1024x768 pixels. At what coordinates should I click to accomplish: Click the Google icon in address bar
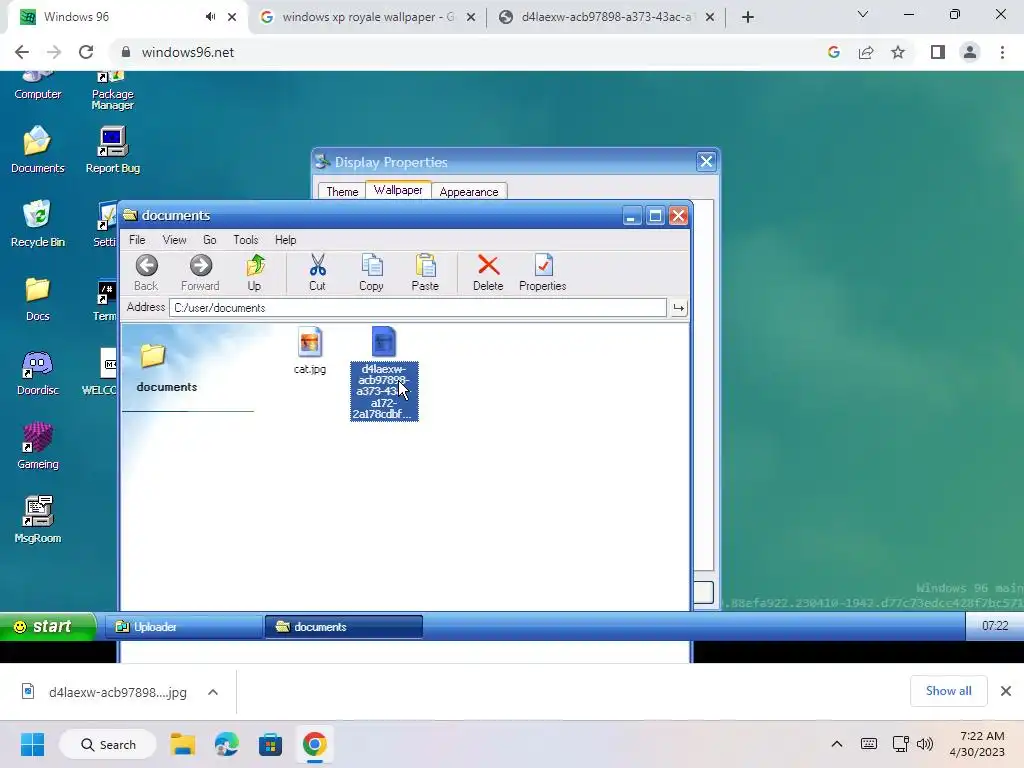click(x=833, y=52)
